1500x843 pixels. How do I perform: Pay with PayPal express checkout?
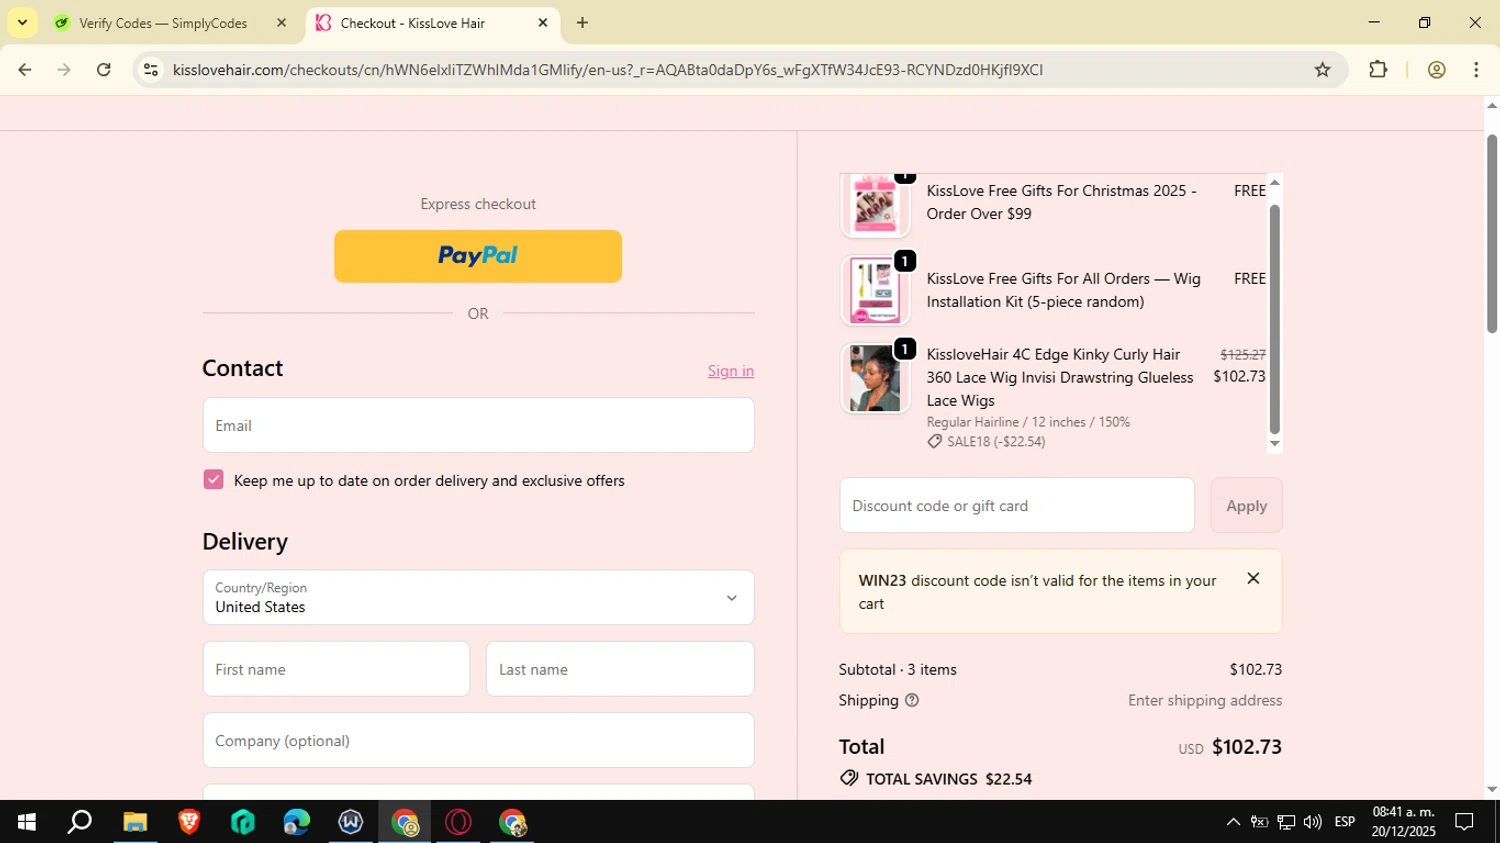coord(478,256)
